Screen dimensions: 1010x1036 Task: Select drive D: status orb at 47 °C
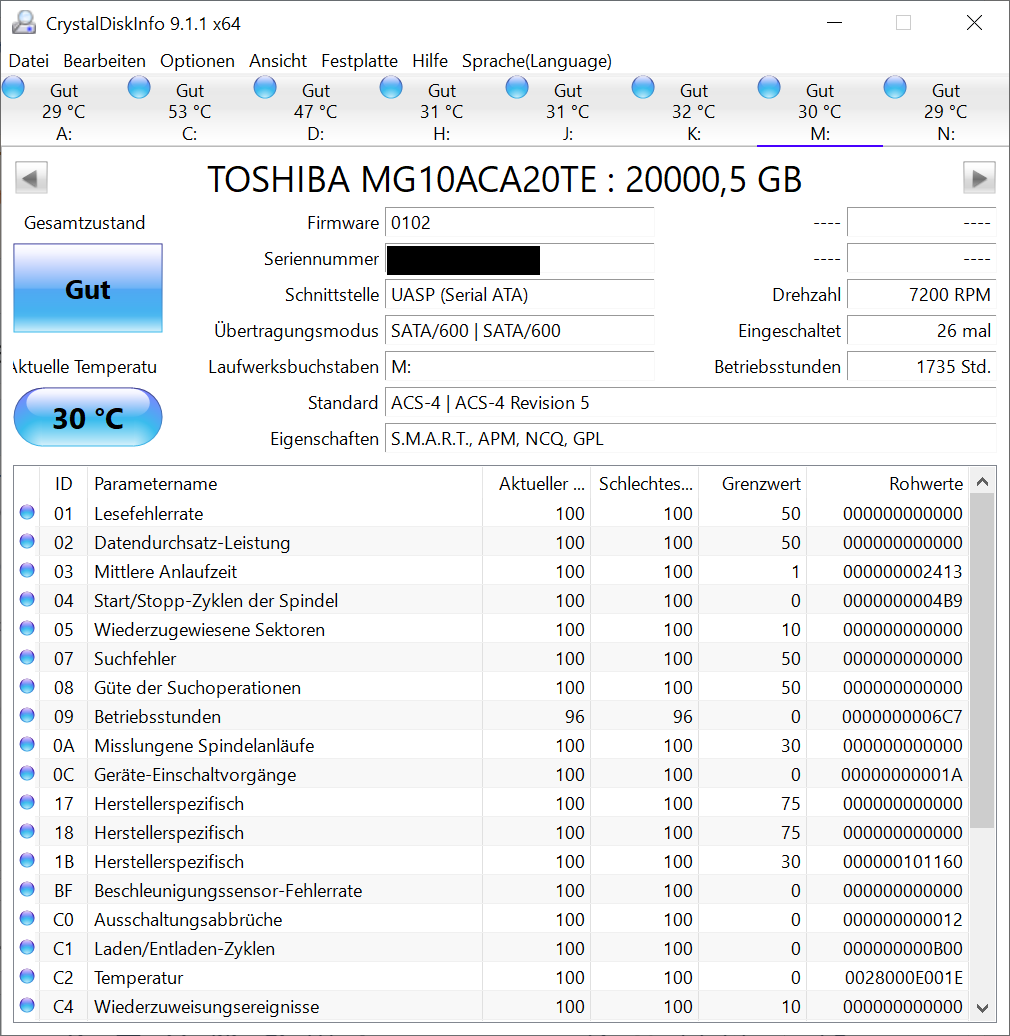coord(265,87)
